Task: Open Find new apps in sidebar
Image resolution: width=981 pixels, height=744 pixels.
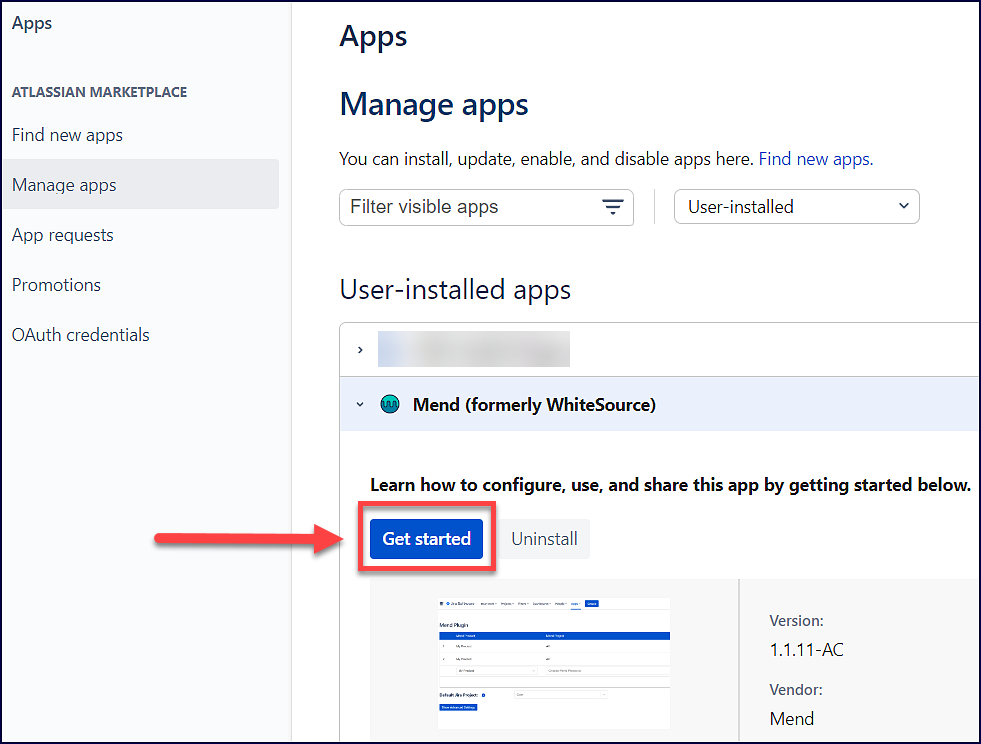Action: click(67, 135)
